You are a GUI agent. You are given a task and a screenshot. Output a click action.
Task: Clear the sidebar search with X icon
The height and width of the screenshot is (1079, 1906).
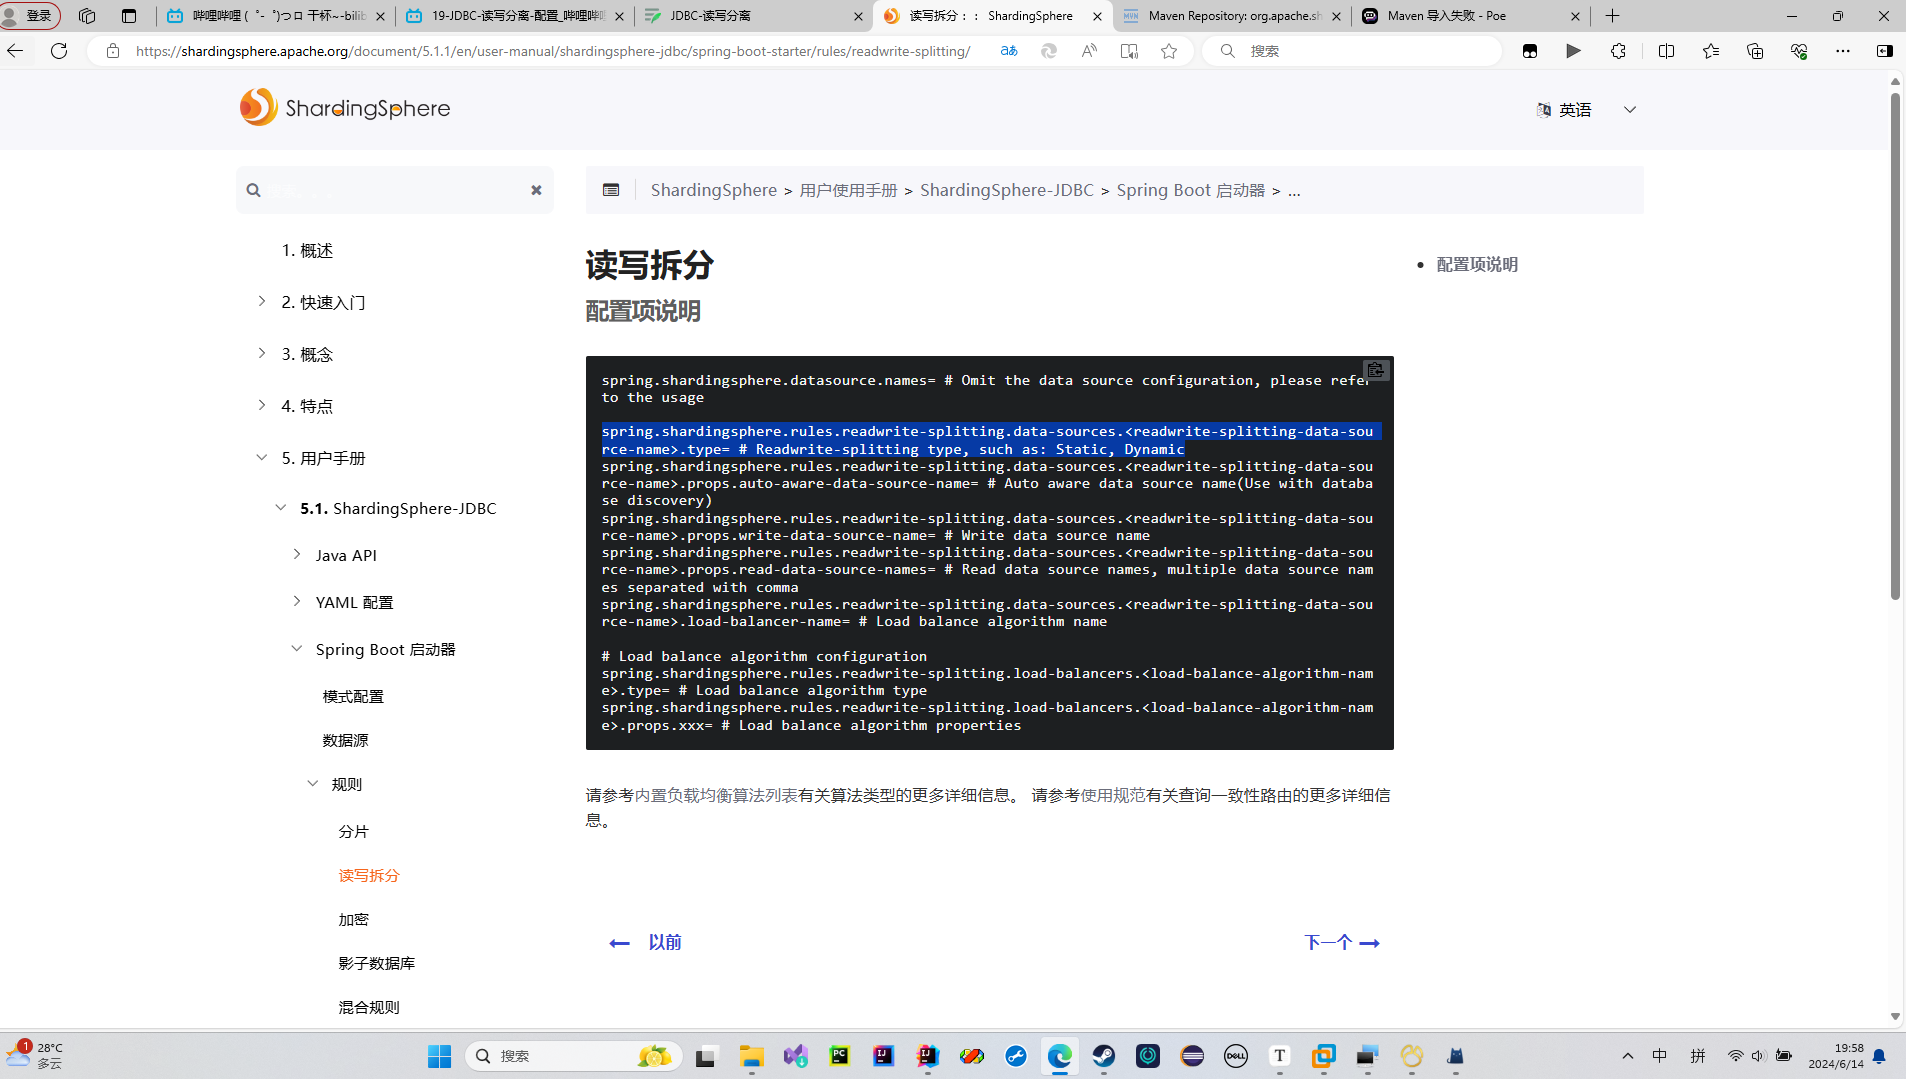536,190
